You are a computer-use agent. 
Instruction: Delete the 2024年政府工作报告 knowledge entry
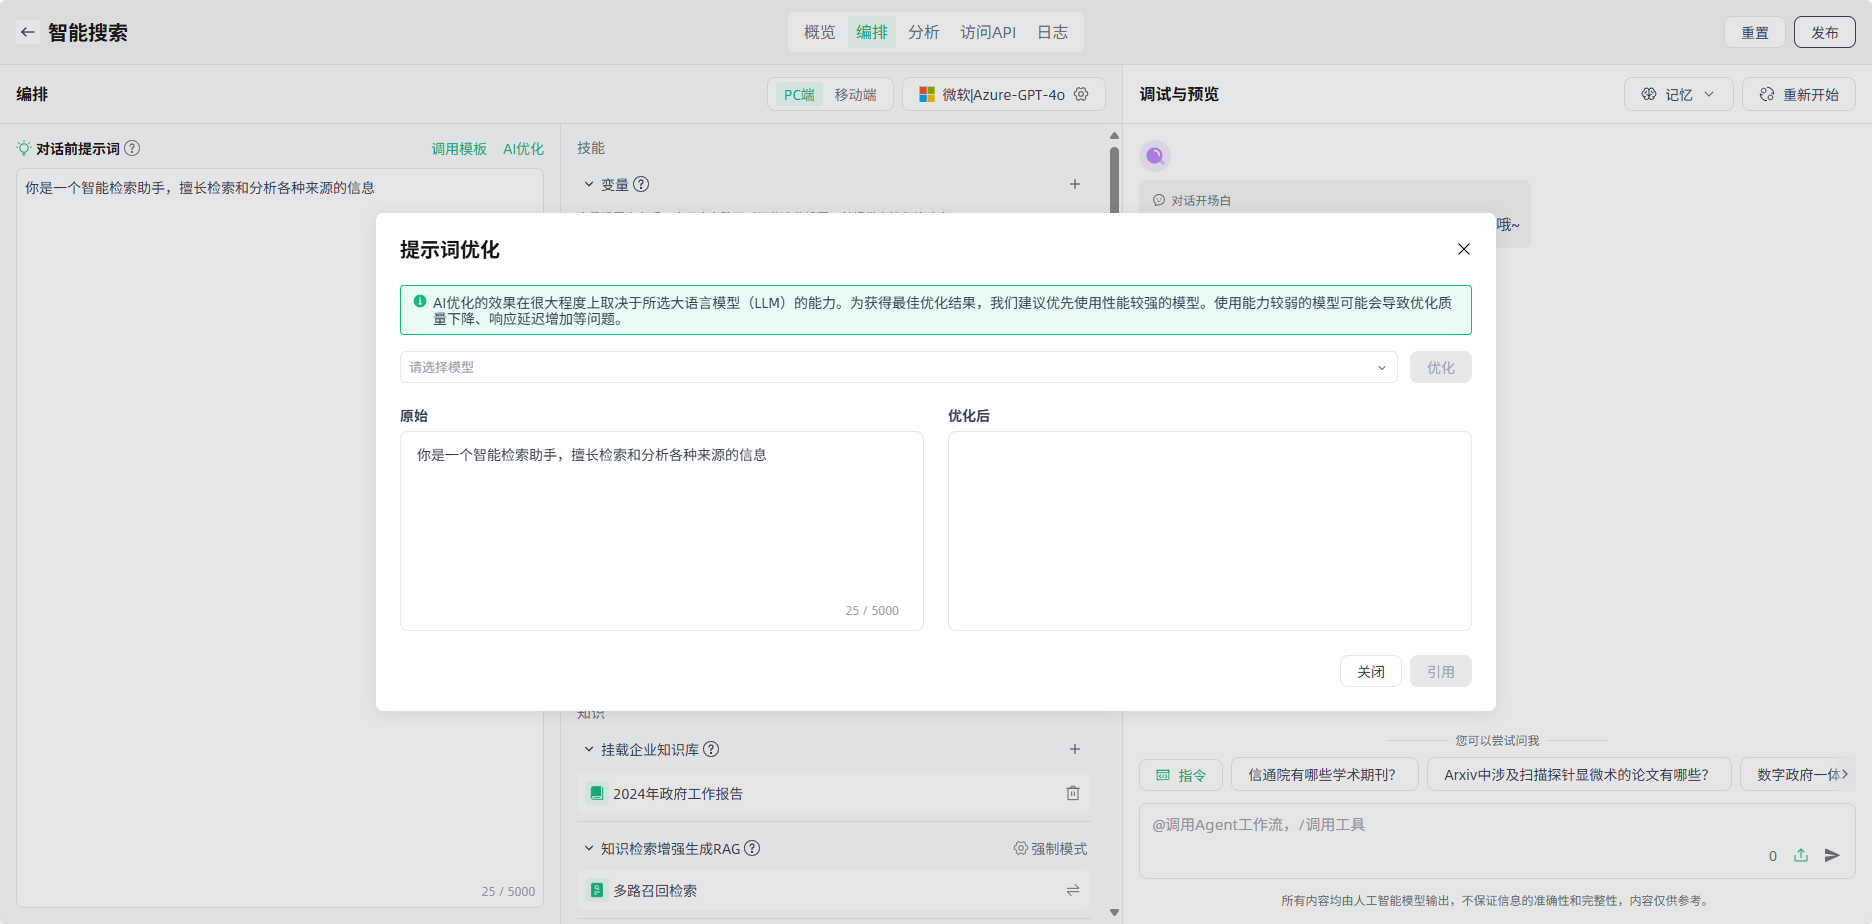1073,793
